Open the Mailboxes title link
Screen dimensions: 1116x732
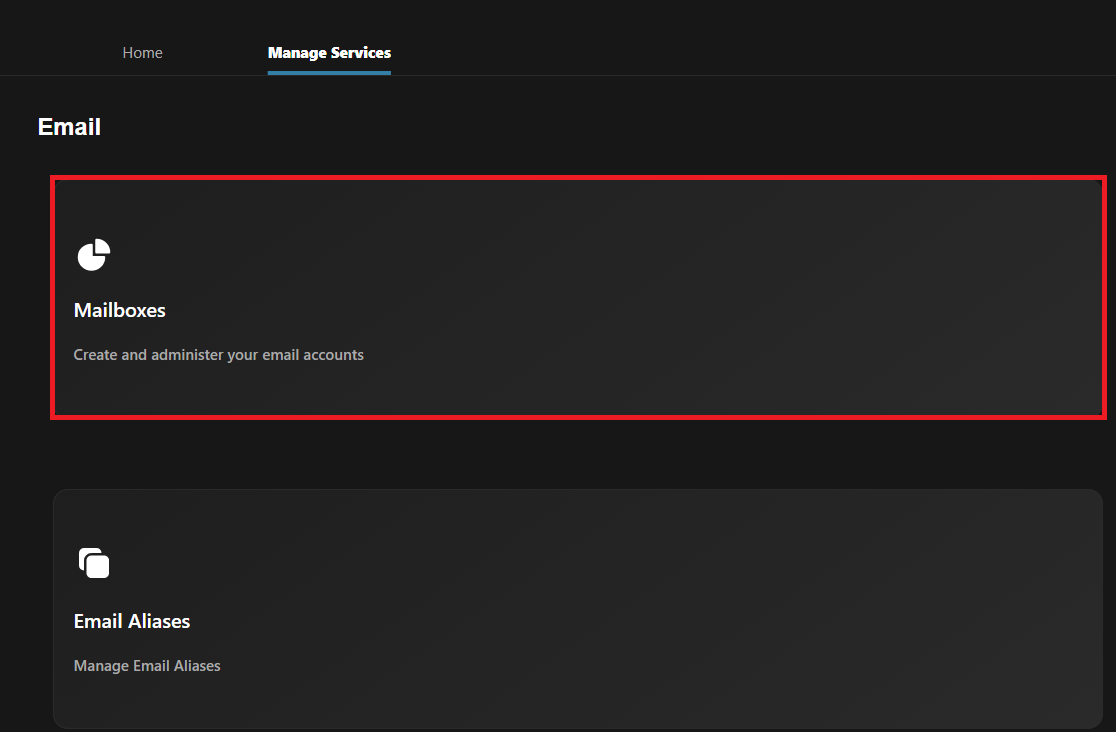click(x=120, y=311)
